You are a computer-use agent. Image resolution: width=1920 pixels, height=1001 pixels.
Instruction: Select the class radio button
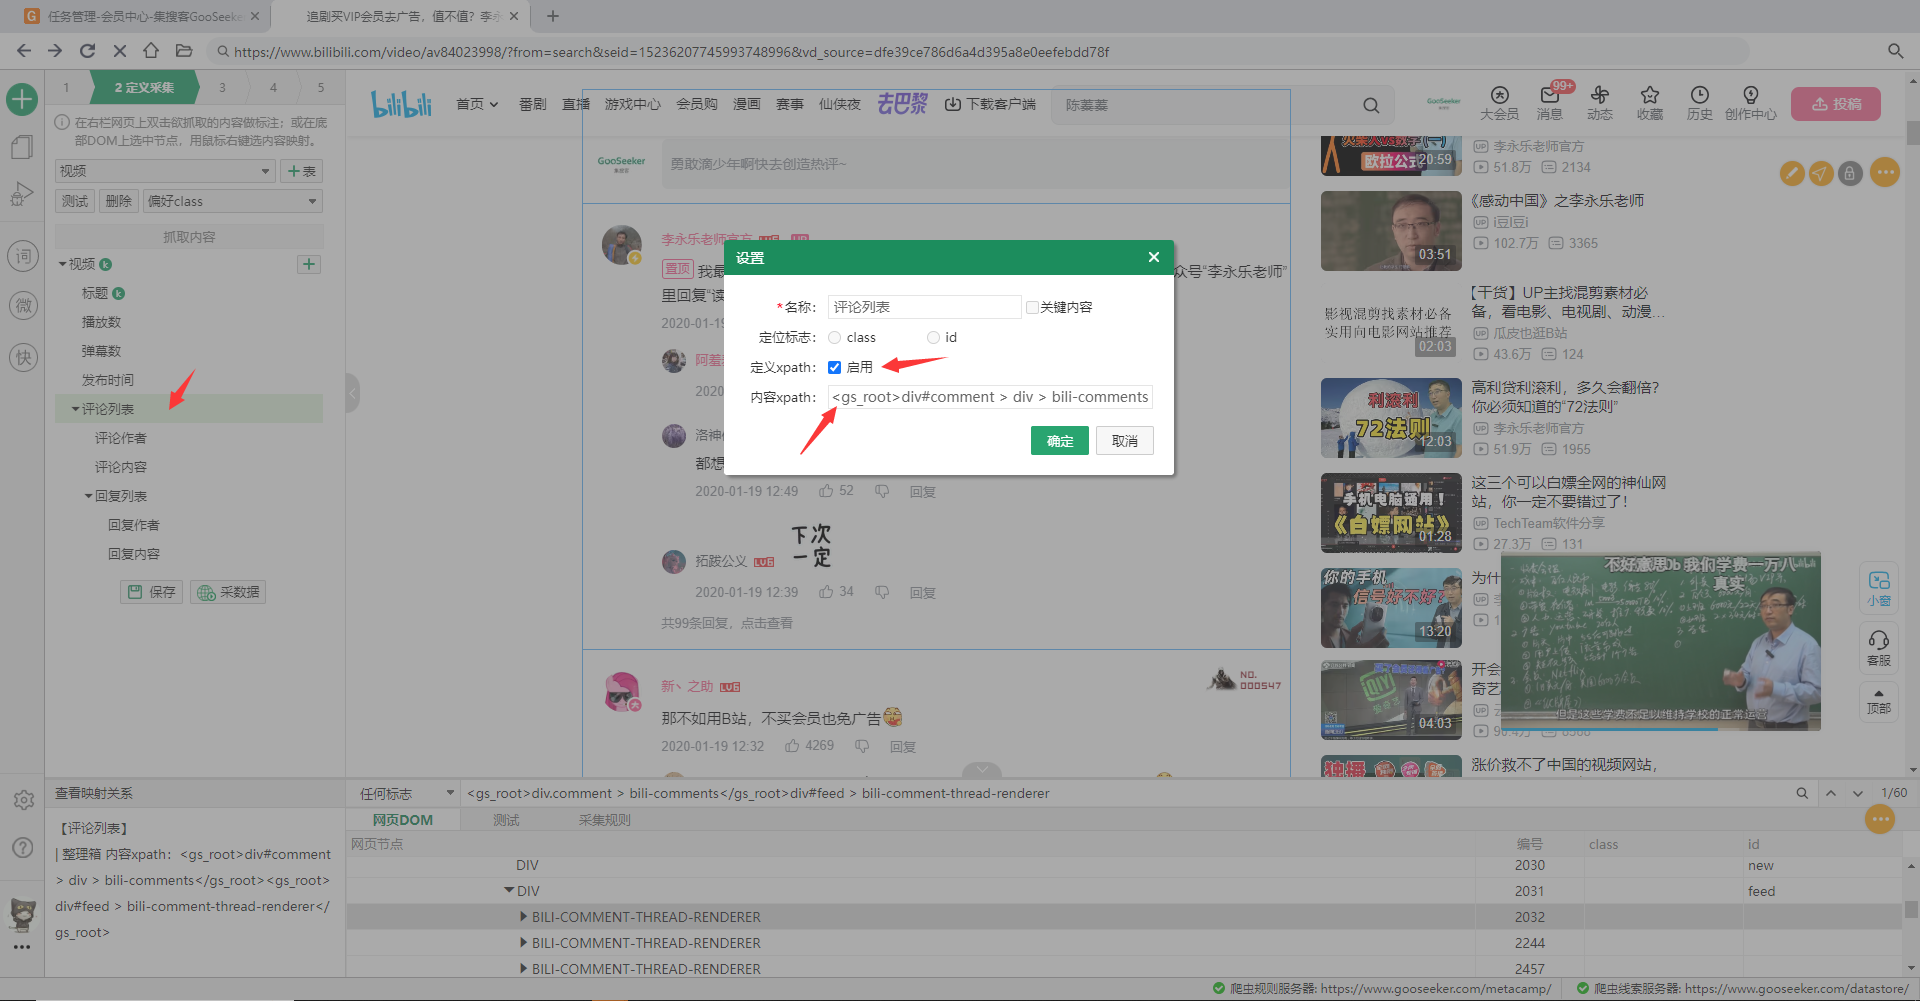[x=834, y=338]
